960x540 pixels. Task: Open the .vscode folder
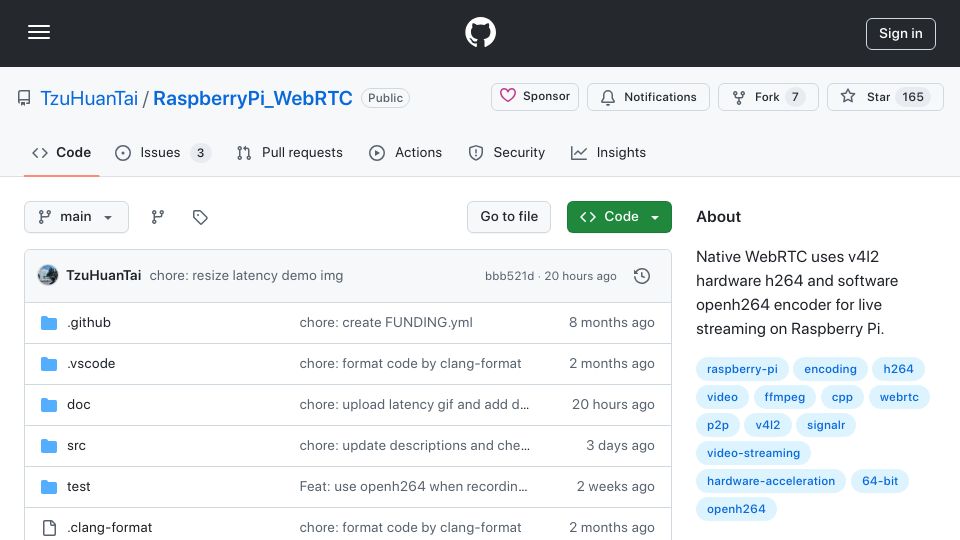[x=91, y=364]
